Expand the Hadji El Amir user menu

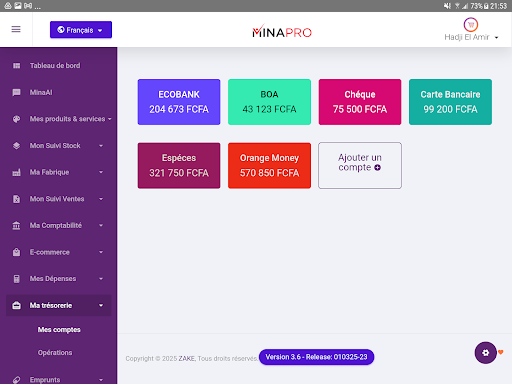(471, 37)
